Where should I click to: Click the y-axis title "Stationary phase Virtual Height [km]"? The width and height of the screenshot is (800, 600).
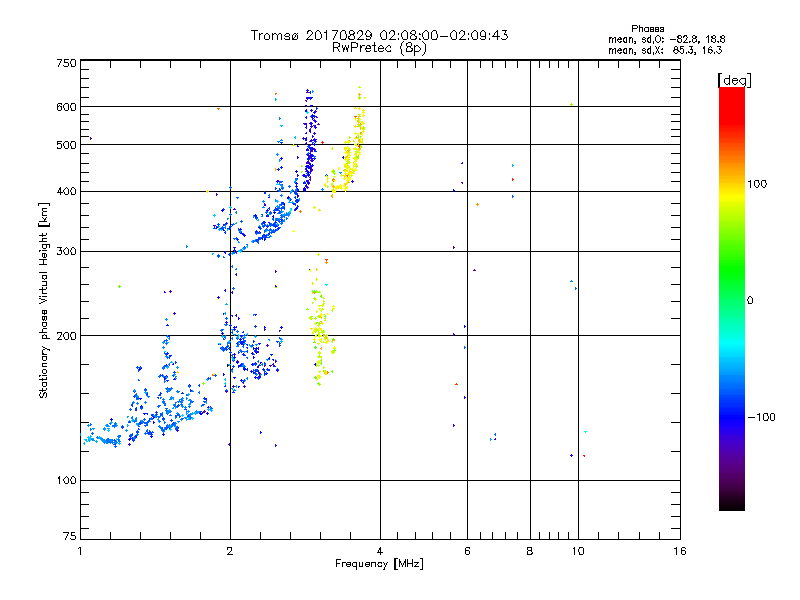click(44, 300)
